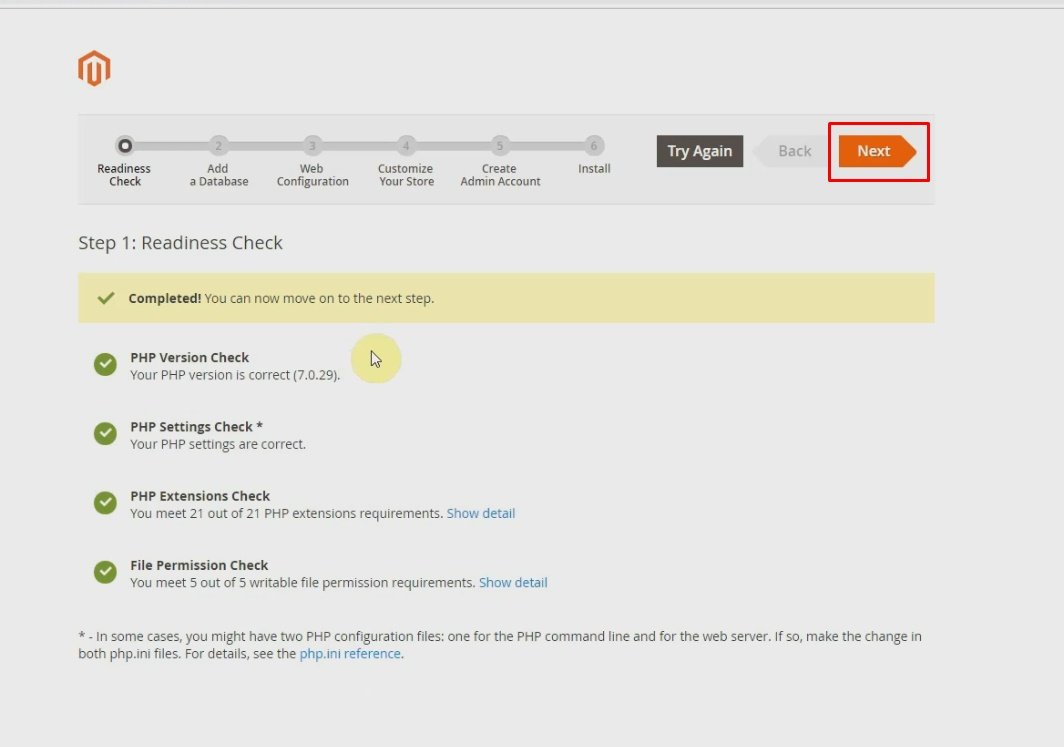The height and width of the screenshot is (747, 1064).
Task: Select step 6 Install
Action: (x=594, y=145)
